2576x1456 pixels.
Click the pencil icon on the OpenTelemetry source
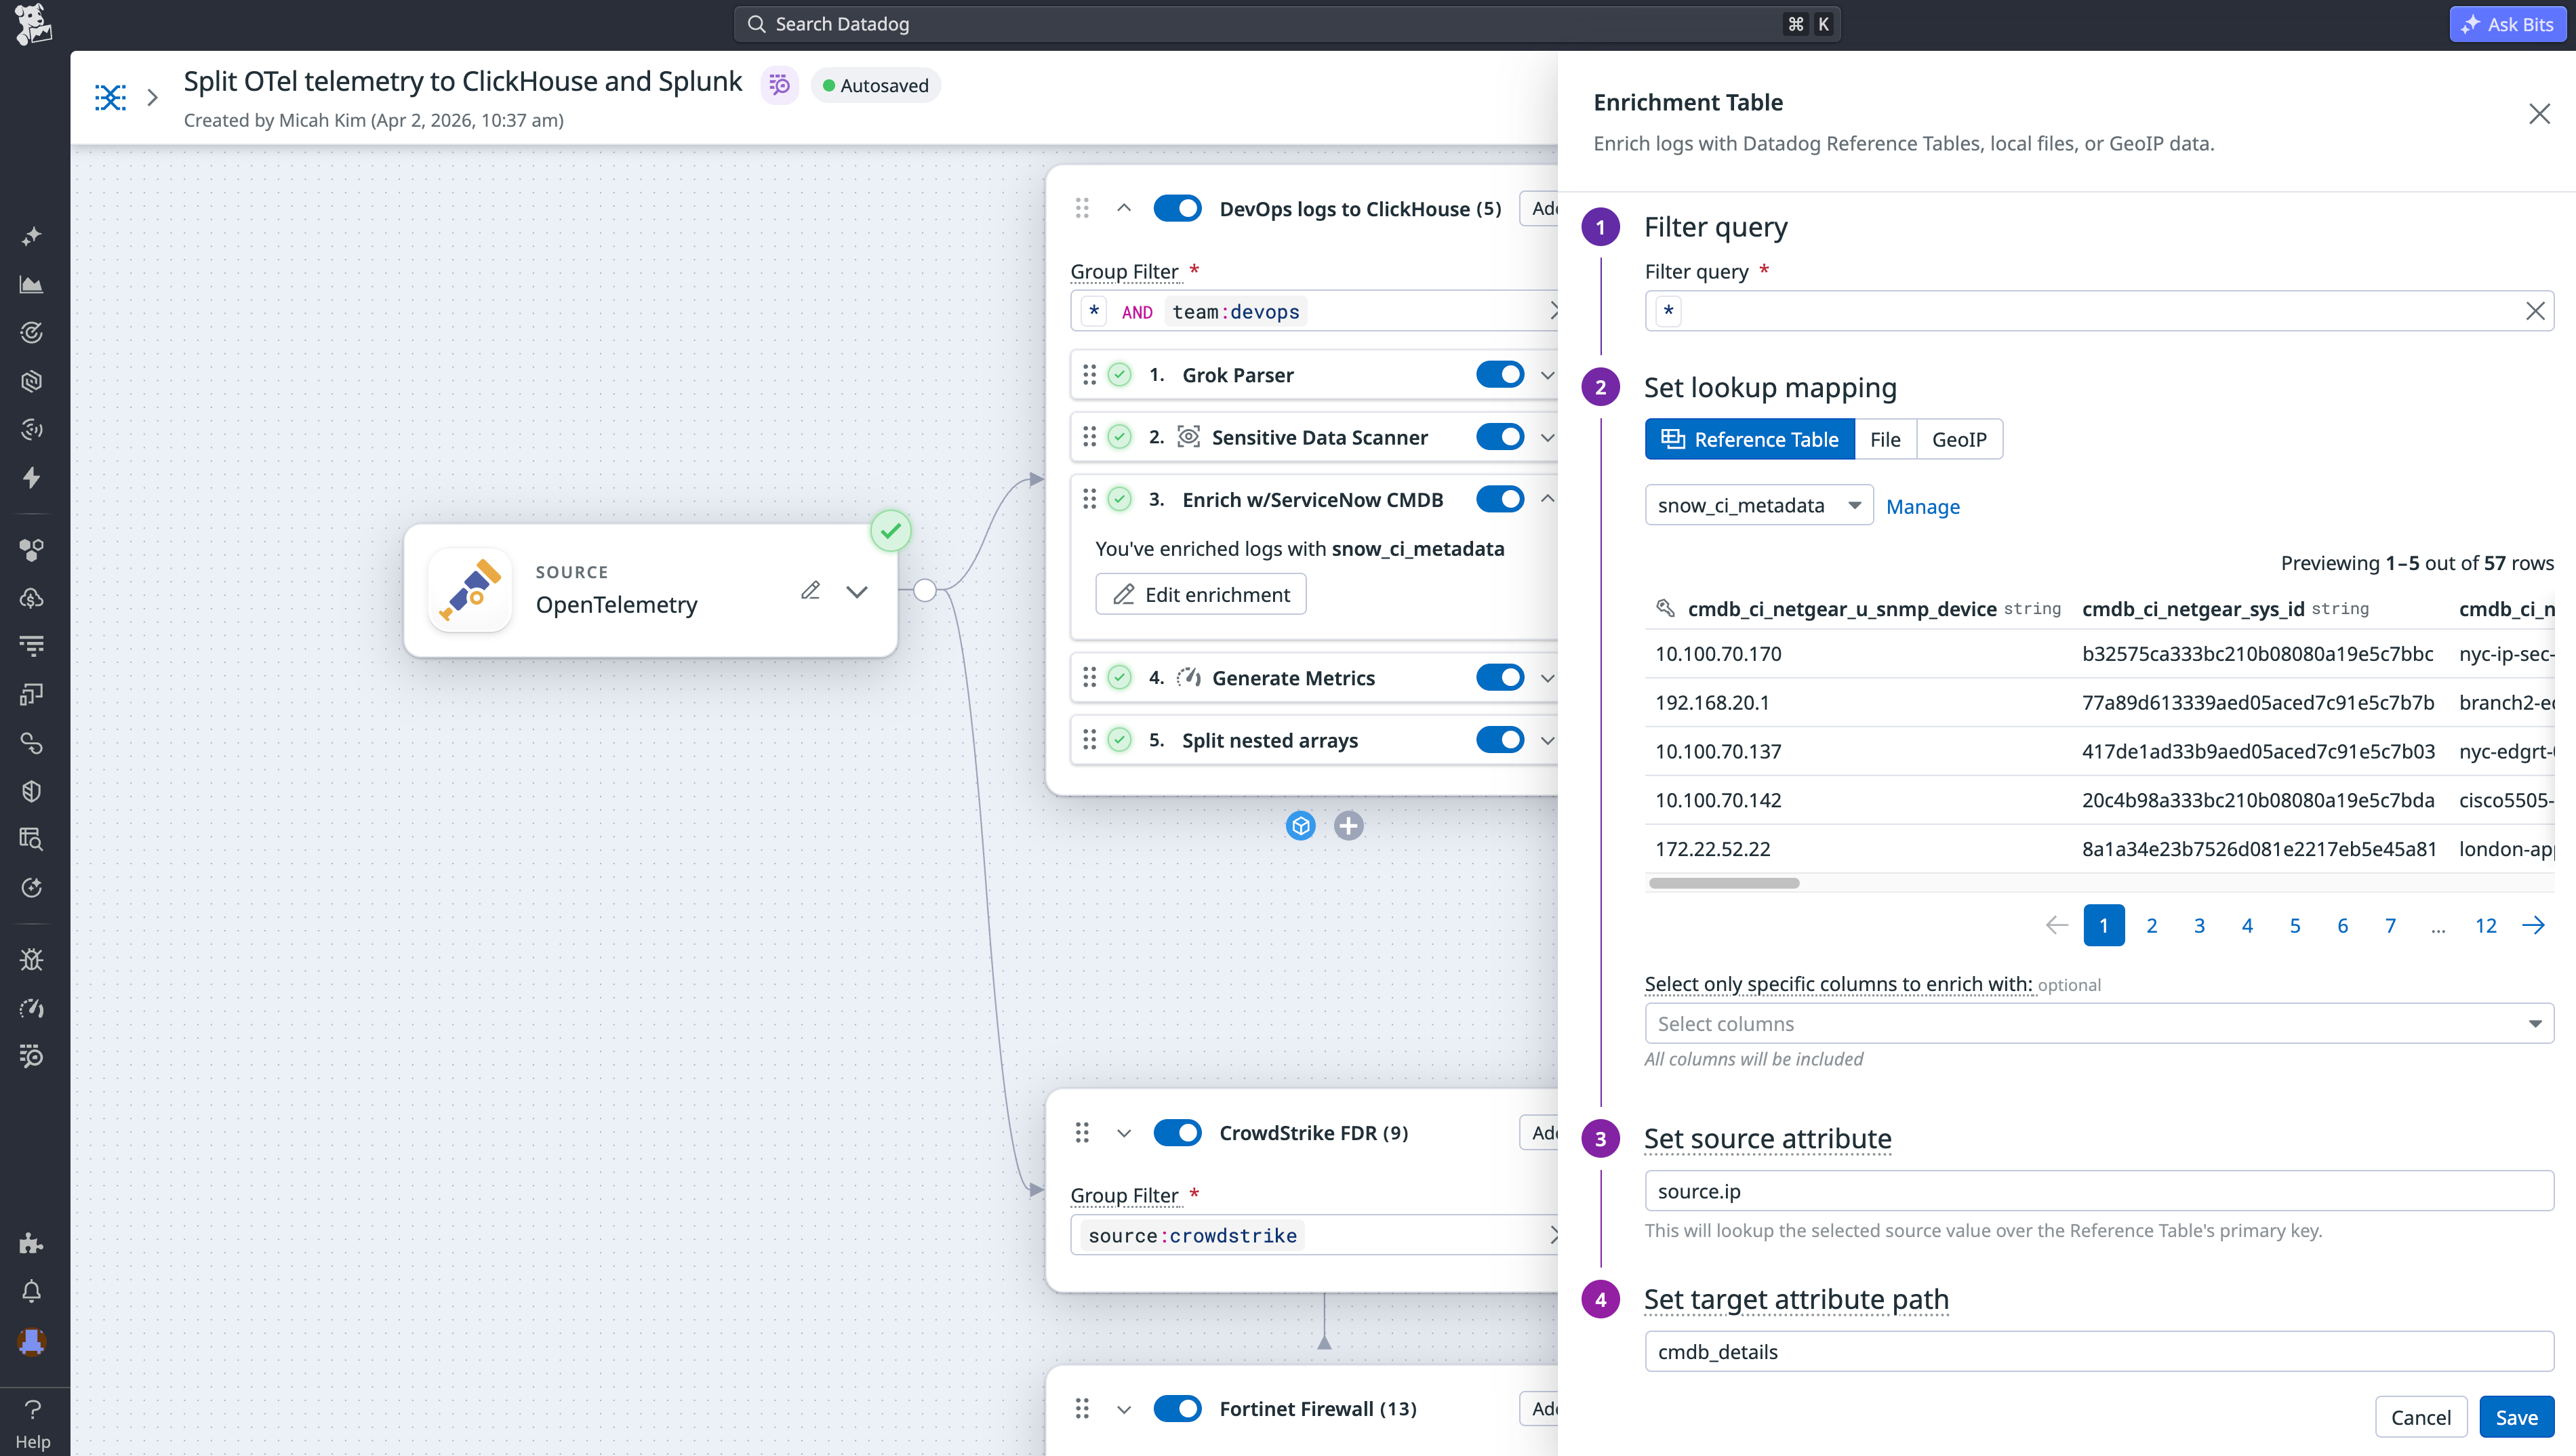[811, 590]
